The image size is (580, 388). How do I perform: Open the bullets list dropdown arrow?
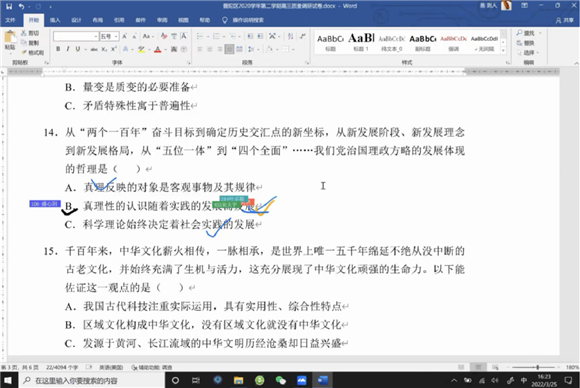(x=208, y=36)
